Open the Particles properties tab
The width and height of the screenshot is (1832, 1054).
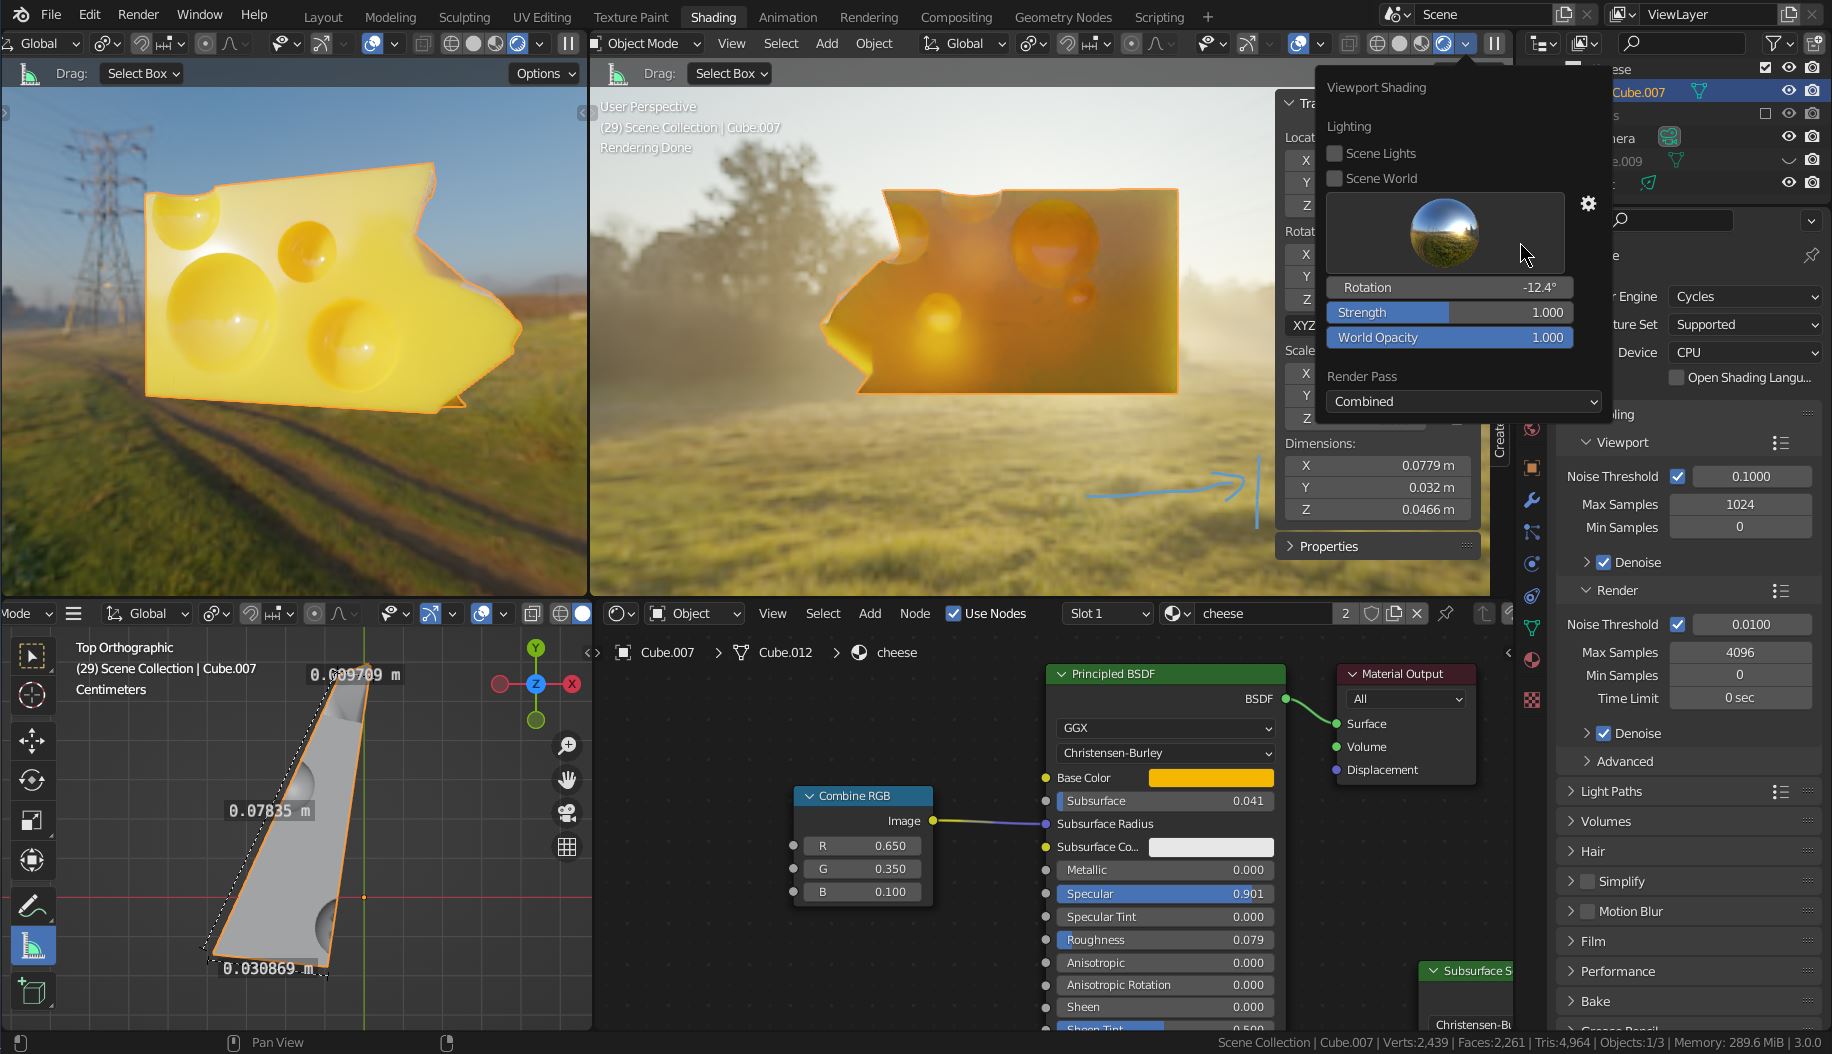1531,532
